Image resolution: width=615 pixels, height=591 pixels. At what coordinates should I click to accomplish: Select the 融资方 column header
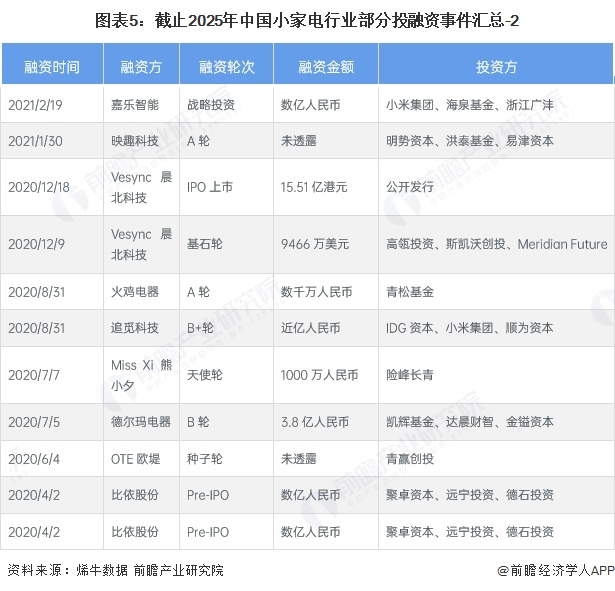coord(141,67)
